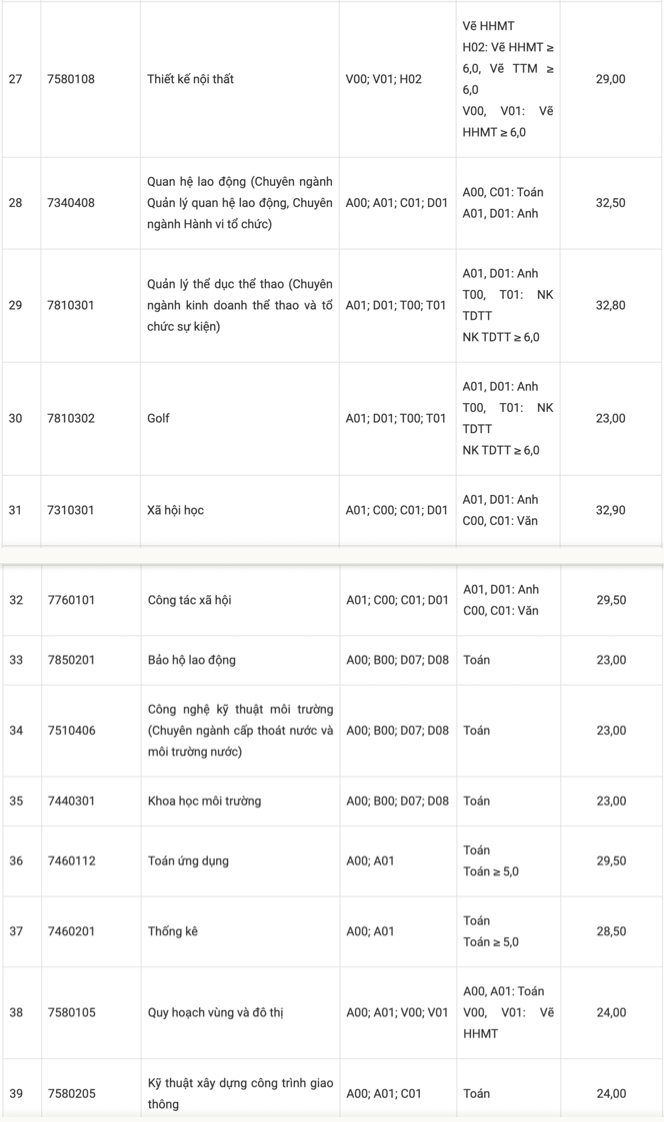This screenshot has width=664, height=1122.
Task: Select major code 7580205
Action: tap(71, 1093)
